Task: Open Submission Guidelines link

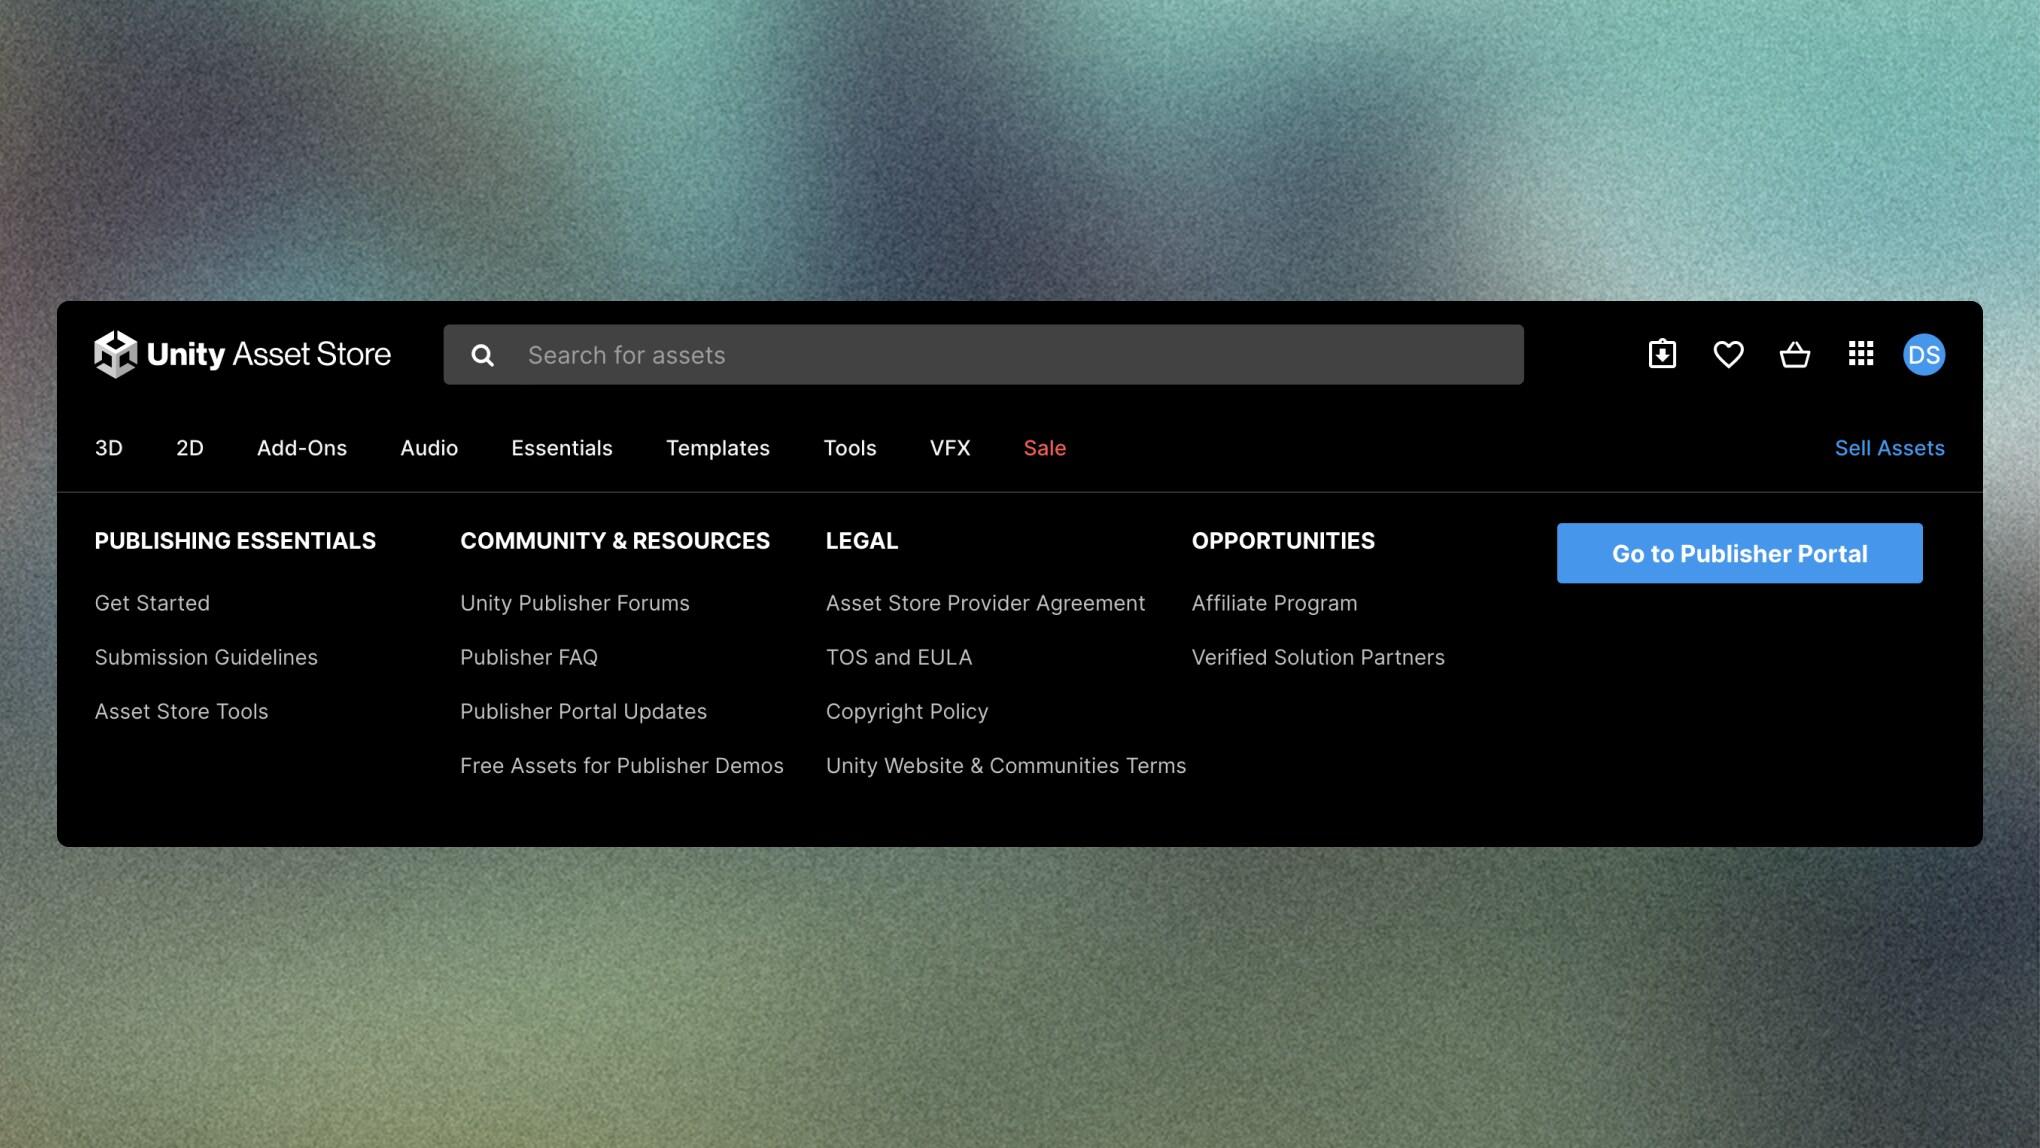Action: point(206,657)
